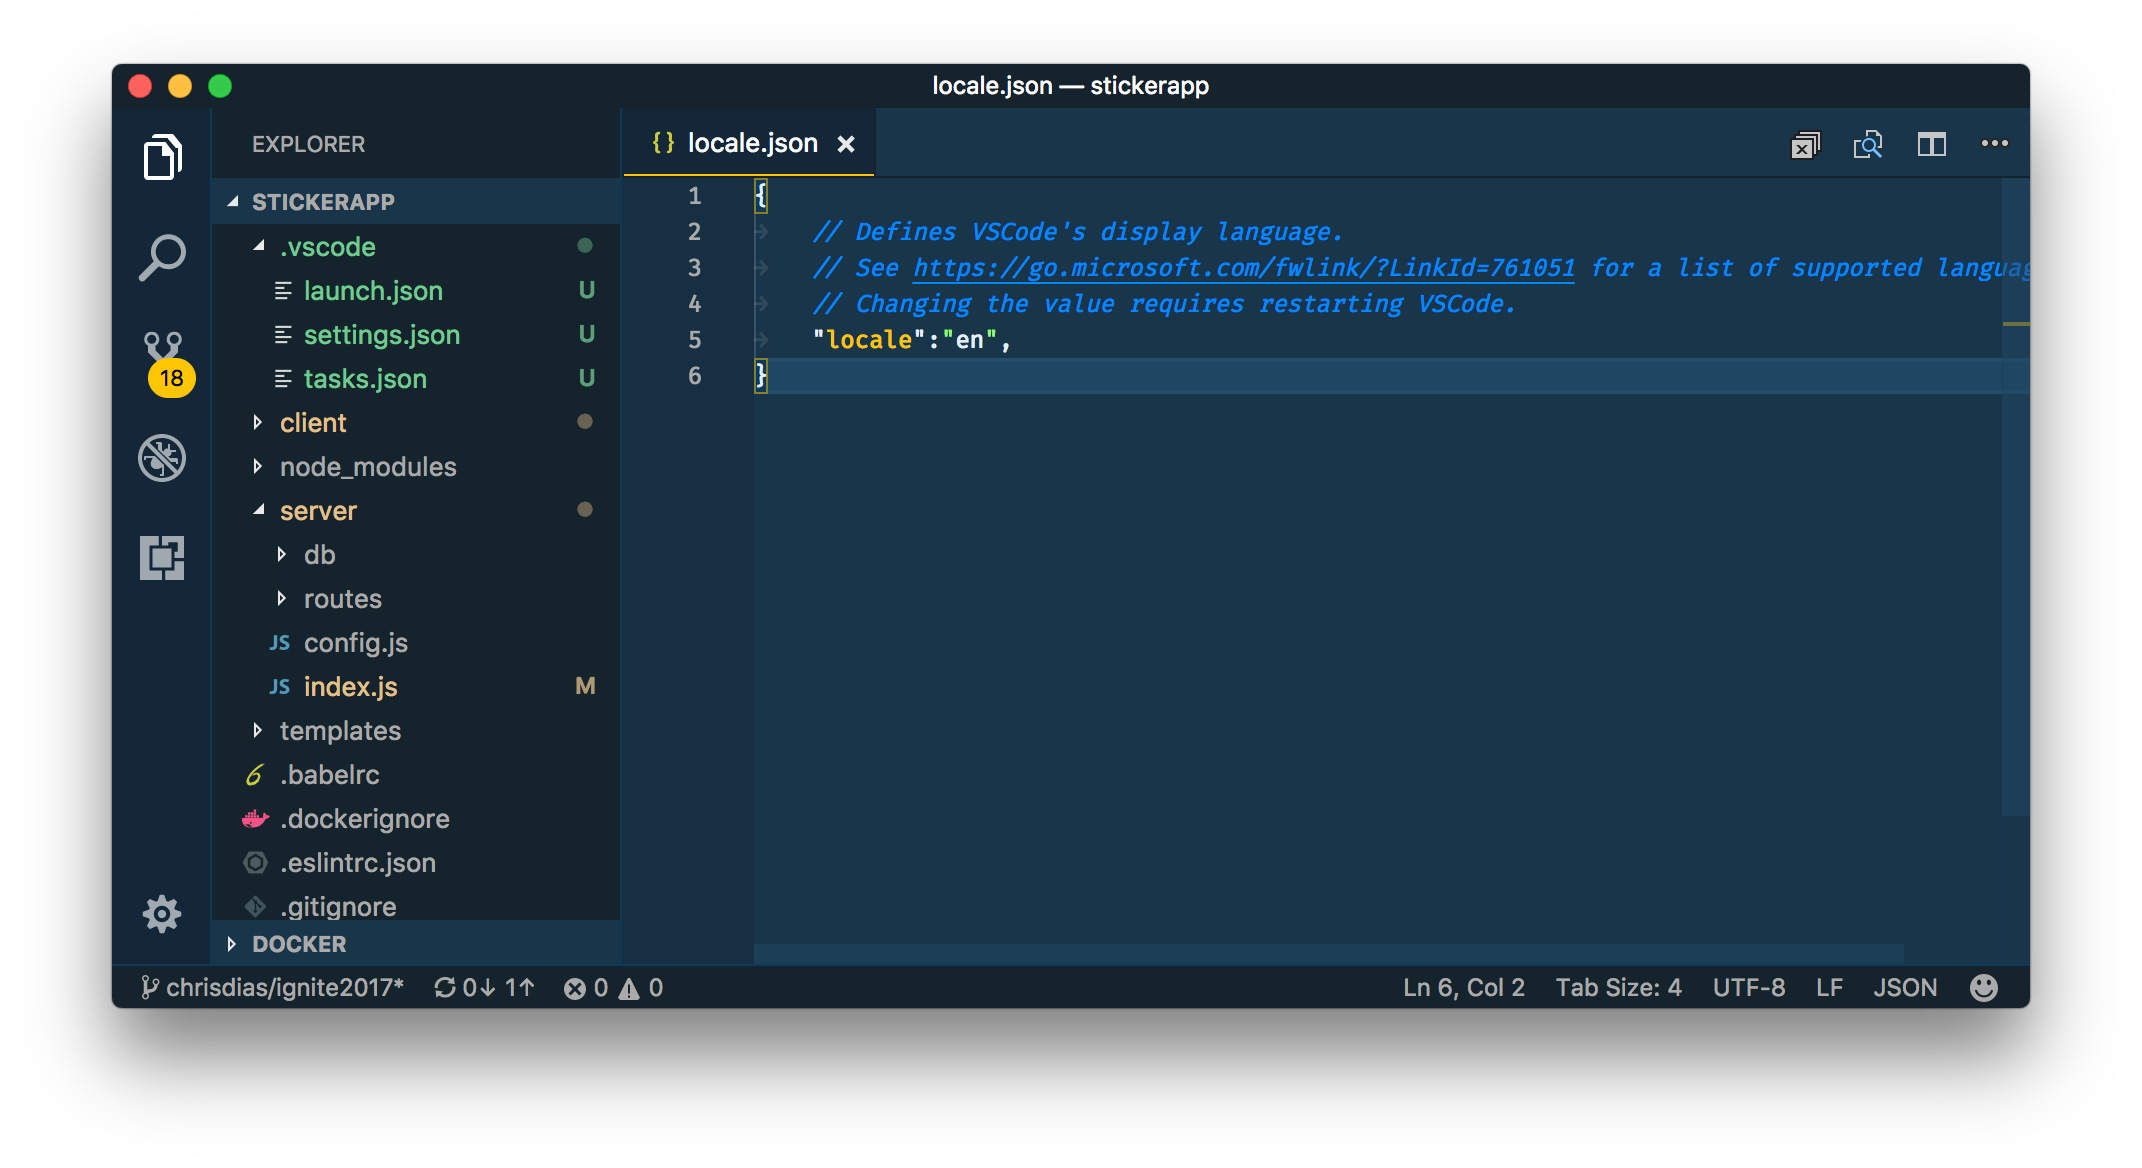
Task: Close the locale.json tab
Action: [846, 144]
